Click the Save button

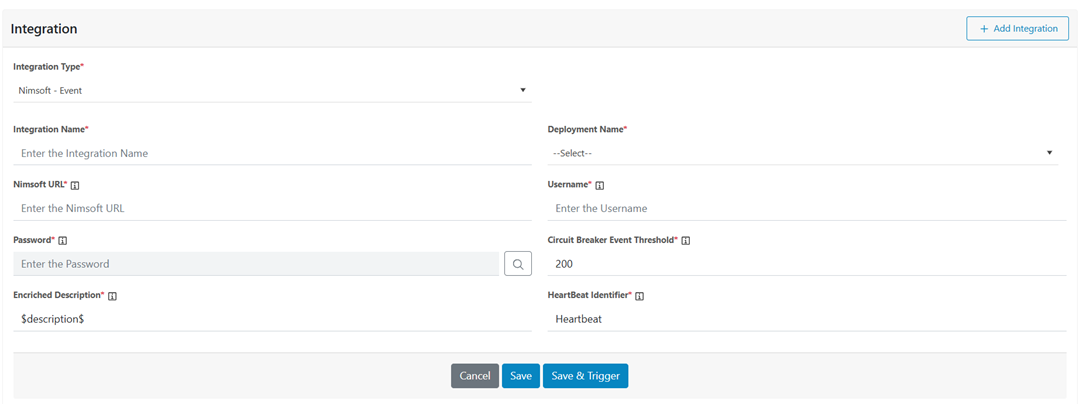click(x=520, y=376)
